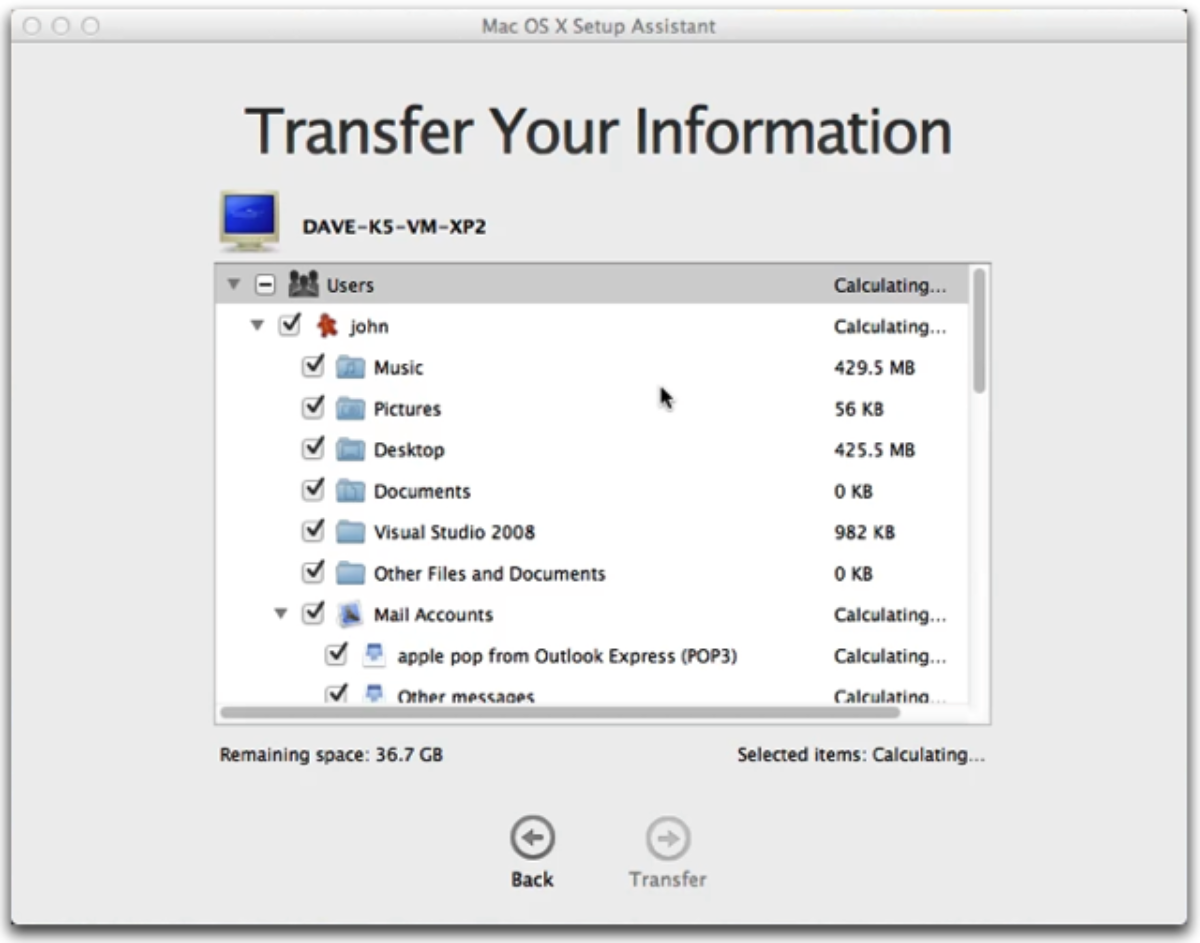Screen dimensions: 1200x943
Task: Select the Desktop folder icon
Action: tap(350, 450)
